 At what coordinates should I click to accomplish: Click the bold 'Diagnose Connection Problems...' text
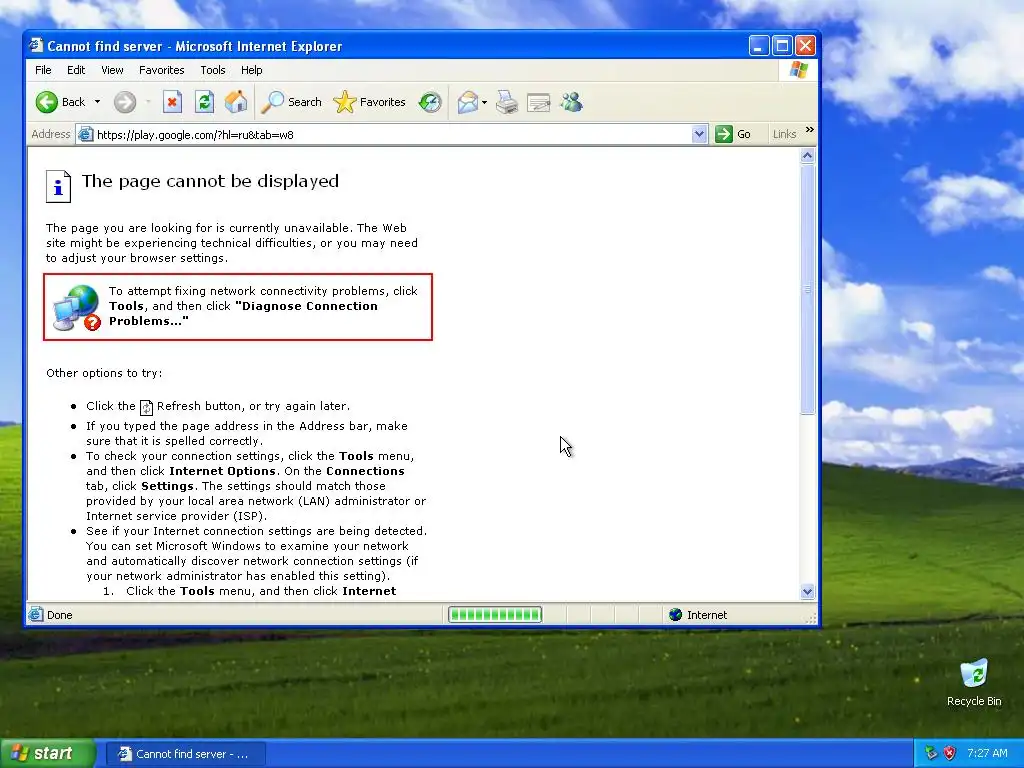click(243, 313)
